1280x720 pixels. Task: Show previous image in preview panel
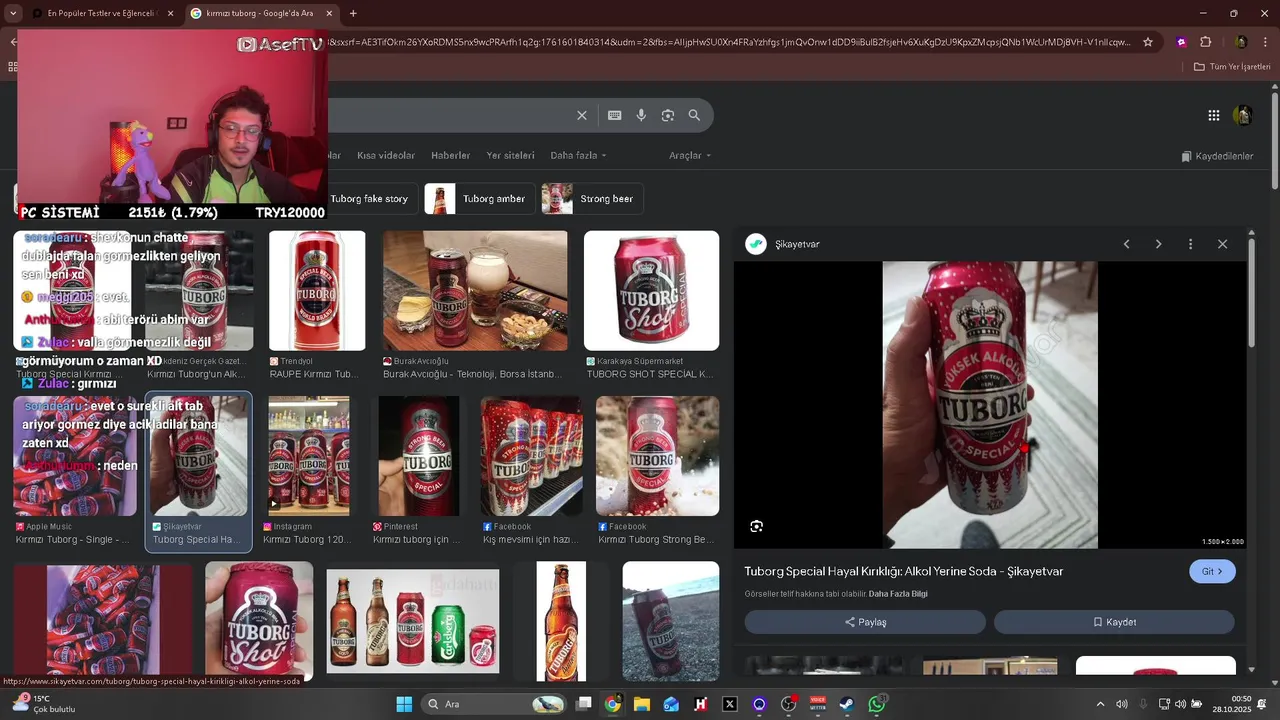click(1126, 244)
